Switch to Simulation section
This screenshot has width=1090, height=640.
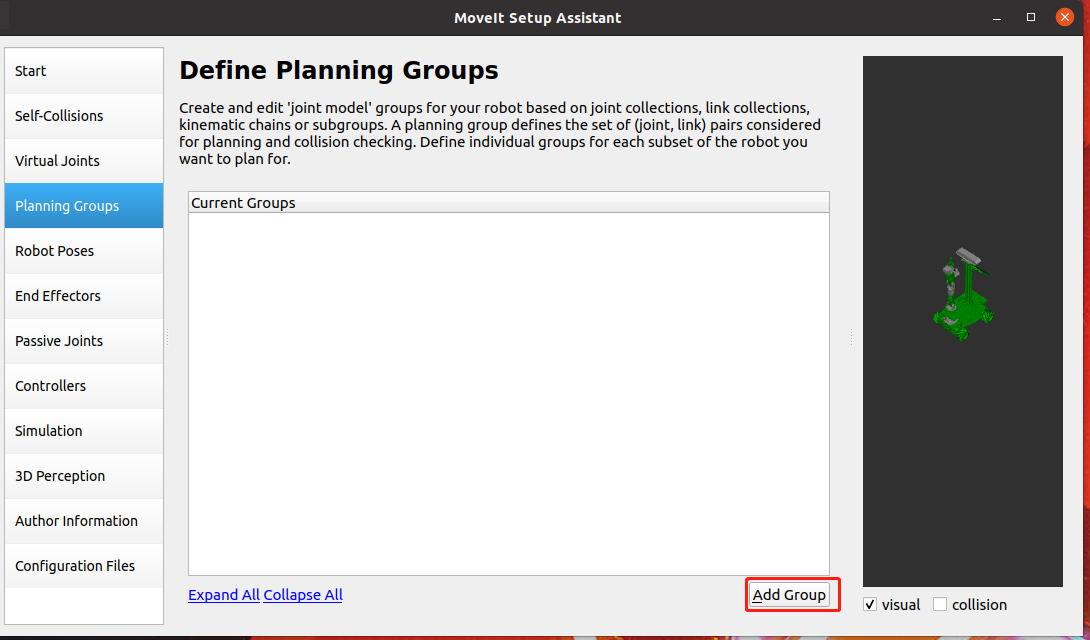[84, 431]
